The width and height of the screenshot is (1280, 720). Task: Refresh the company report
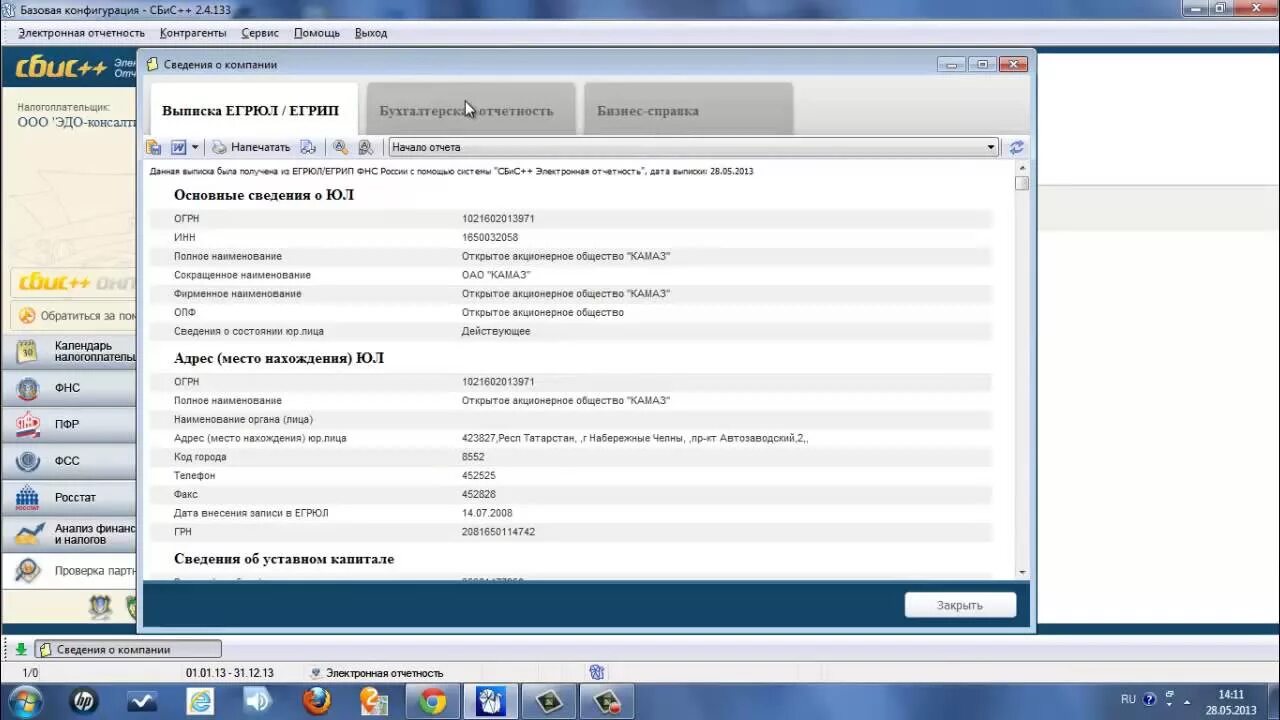click(1017, 147)
